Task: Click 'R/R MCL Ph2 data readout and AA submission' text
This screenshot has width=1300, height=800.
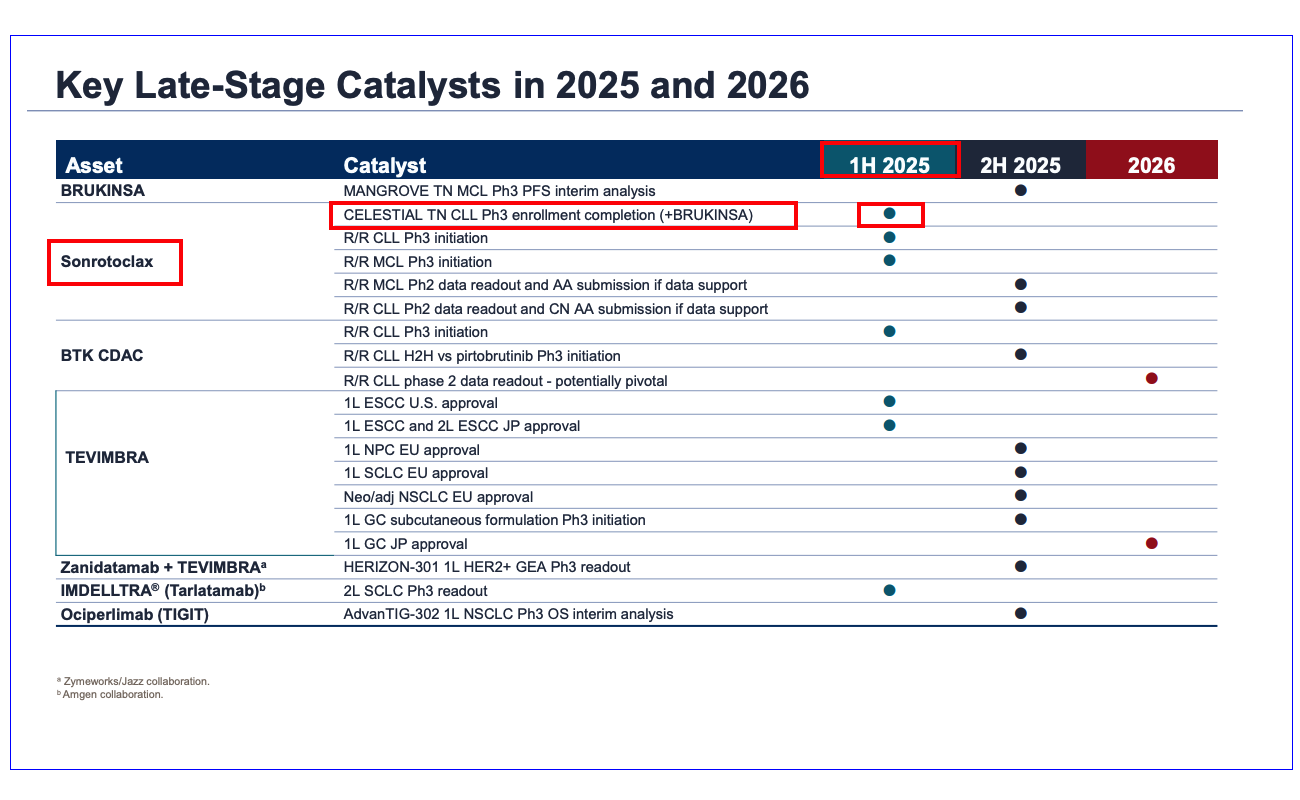Action: click(x=545, y=286)
